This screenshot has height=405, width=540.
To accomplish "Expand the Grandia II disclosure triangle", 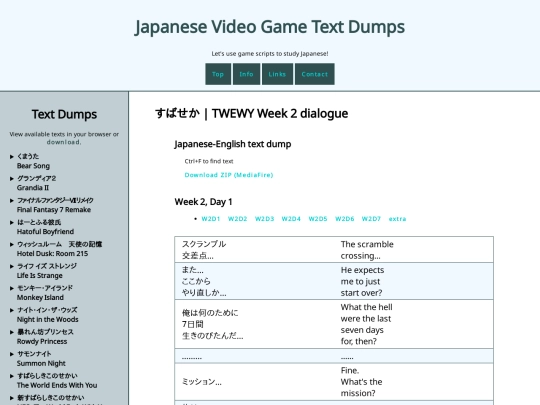I will pos(12,179).
